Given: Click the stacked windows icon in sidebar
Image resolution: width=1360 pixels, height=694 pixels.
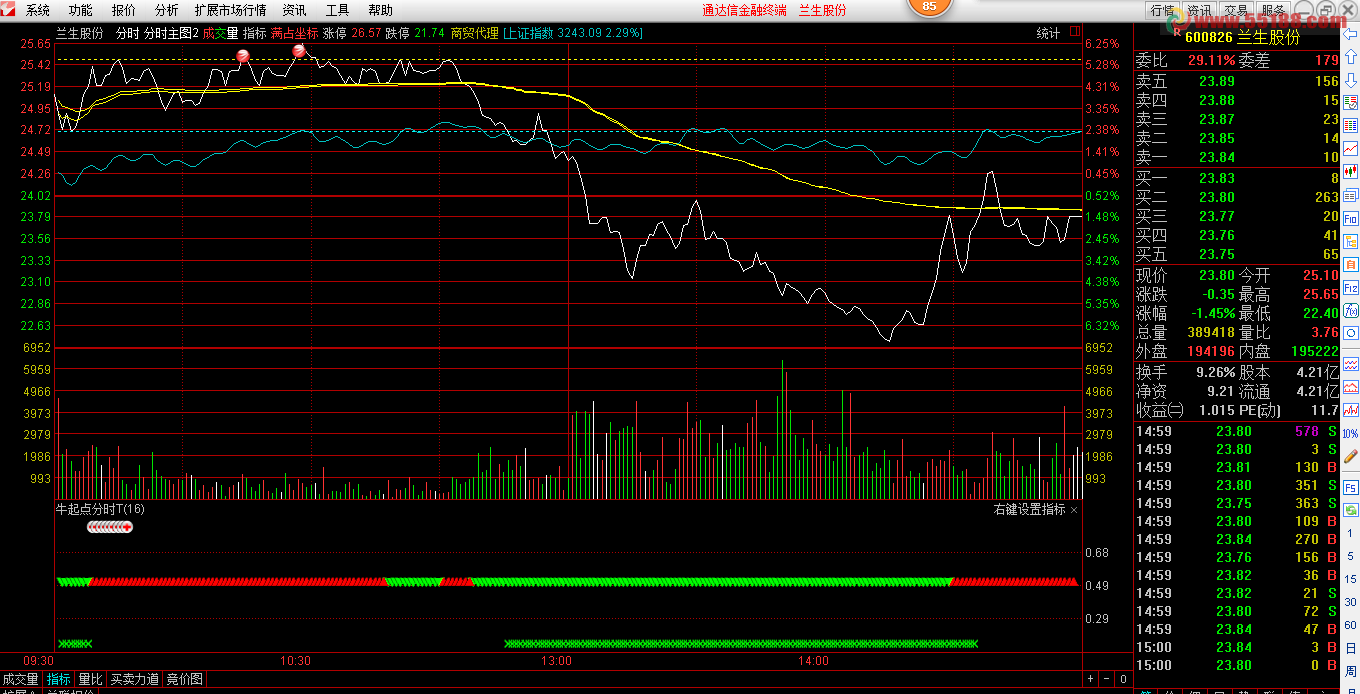Looking at the screenshot, I should pos(1350,195).
